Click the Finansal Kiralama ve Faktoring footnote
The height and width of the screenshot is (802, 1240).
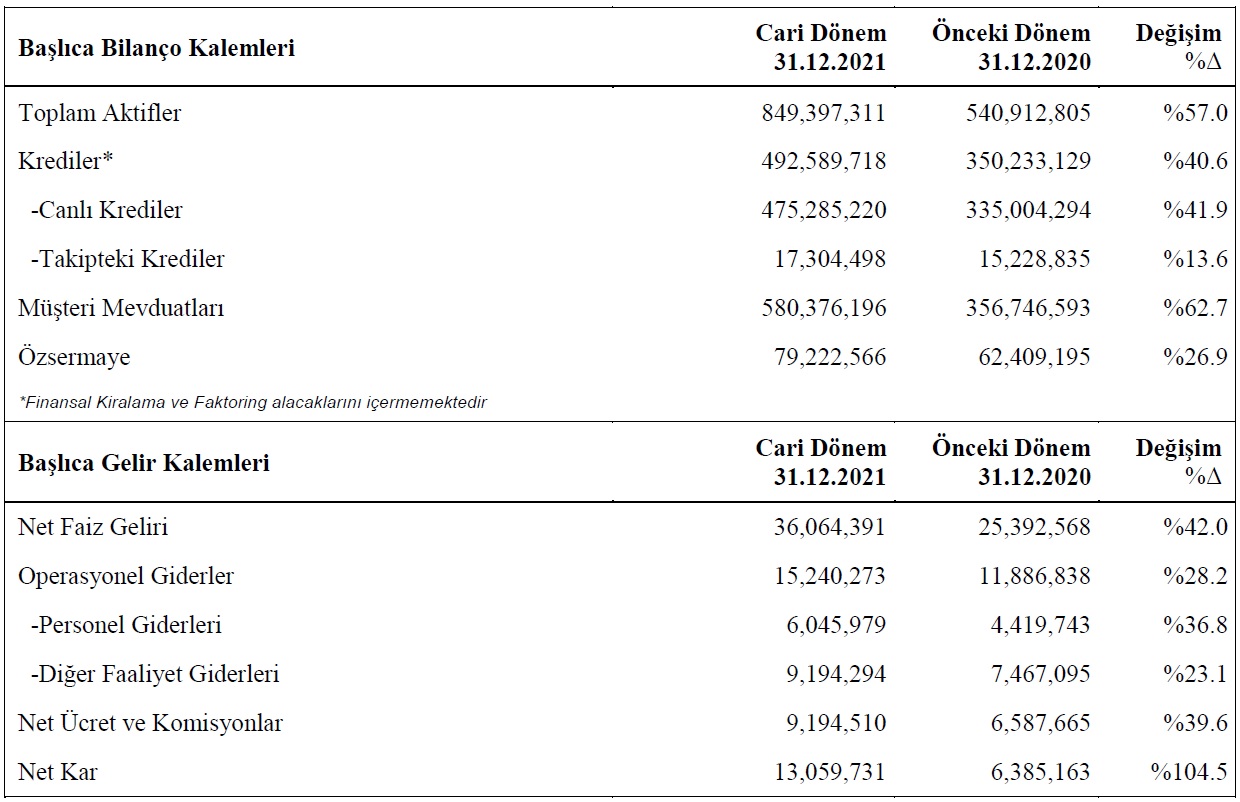click(252, 403)
